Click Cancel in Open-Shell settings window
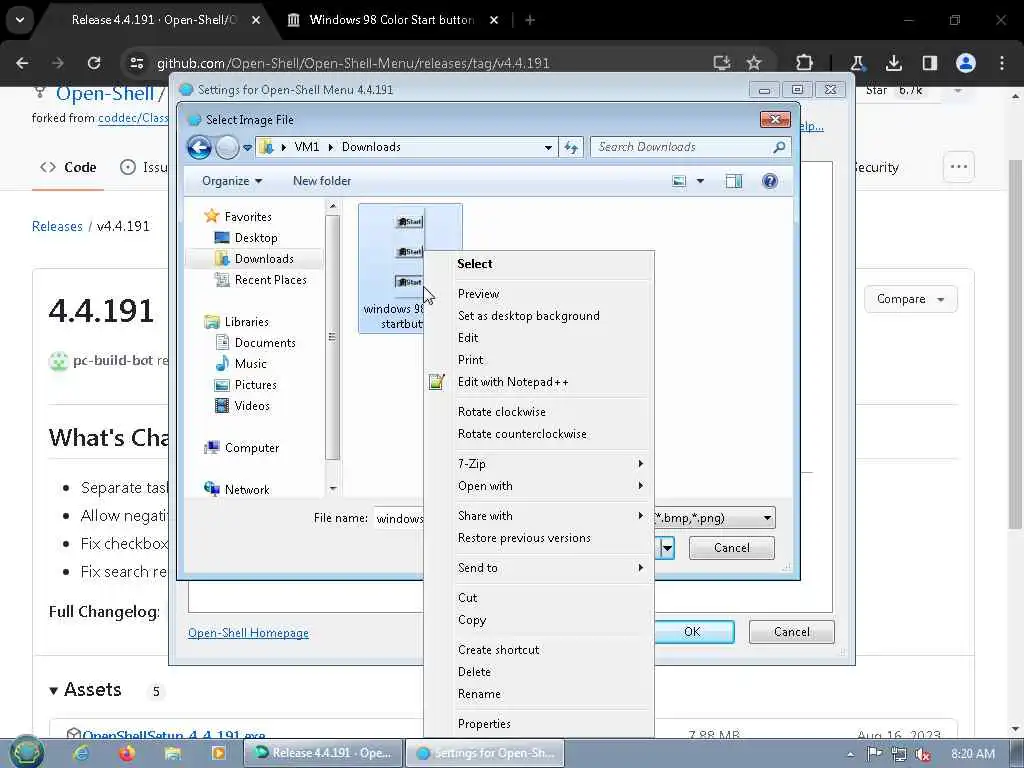1024x768 pixels. (792, 632)
